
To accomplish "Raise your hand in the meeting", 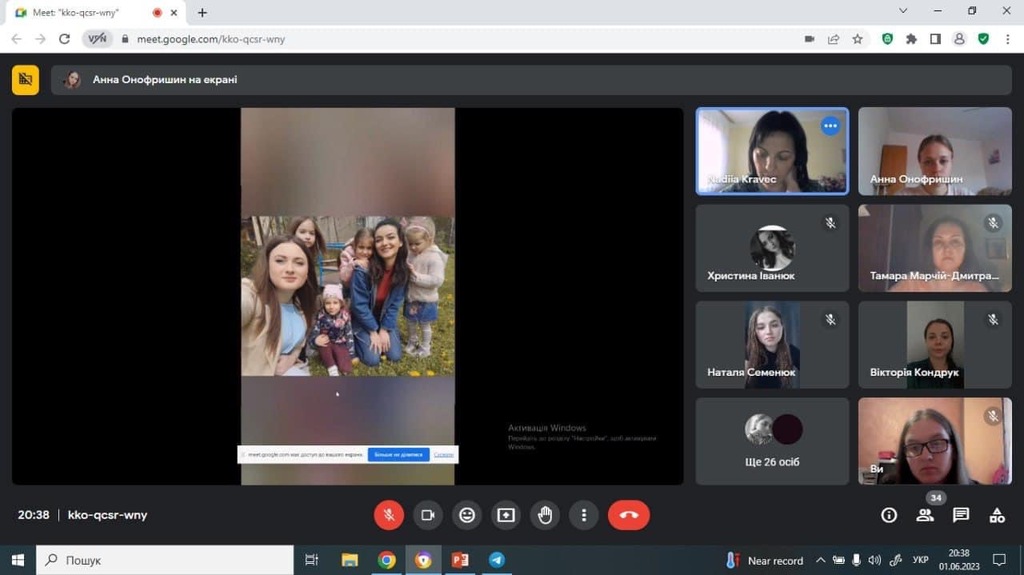I will 545,515.
